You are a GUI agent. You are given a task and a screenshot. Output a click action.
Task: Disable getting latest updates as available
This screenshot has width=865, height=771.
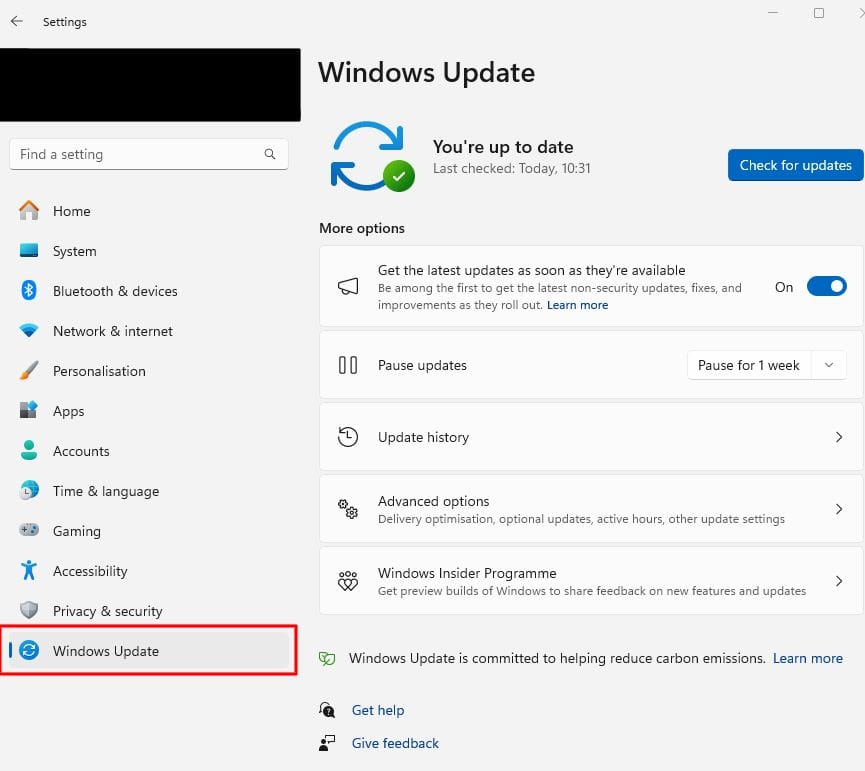point(826,287)
